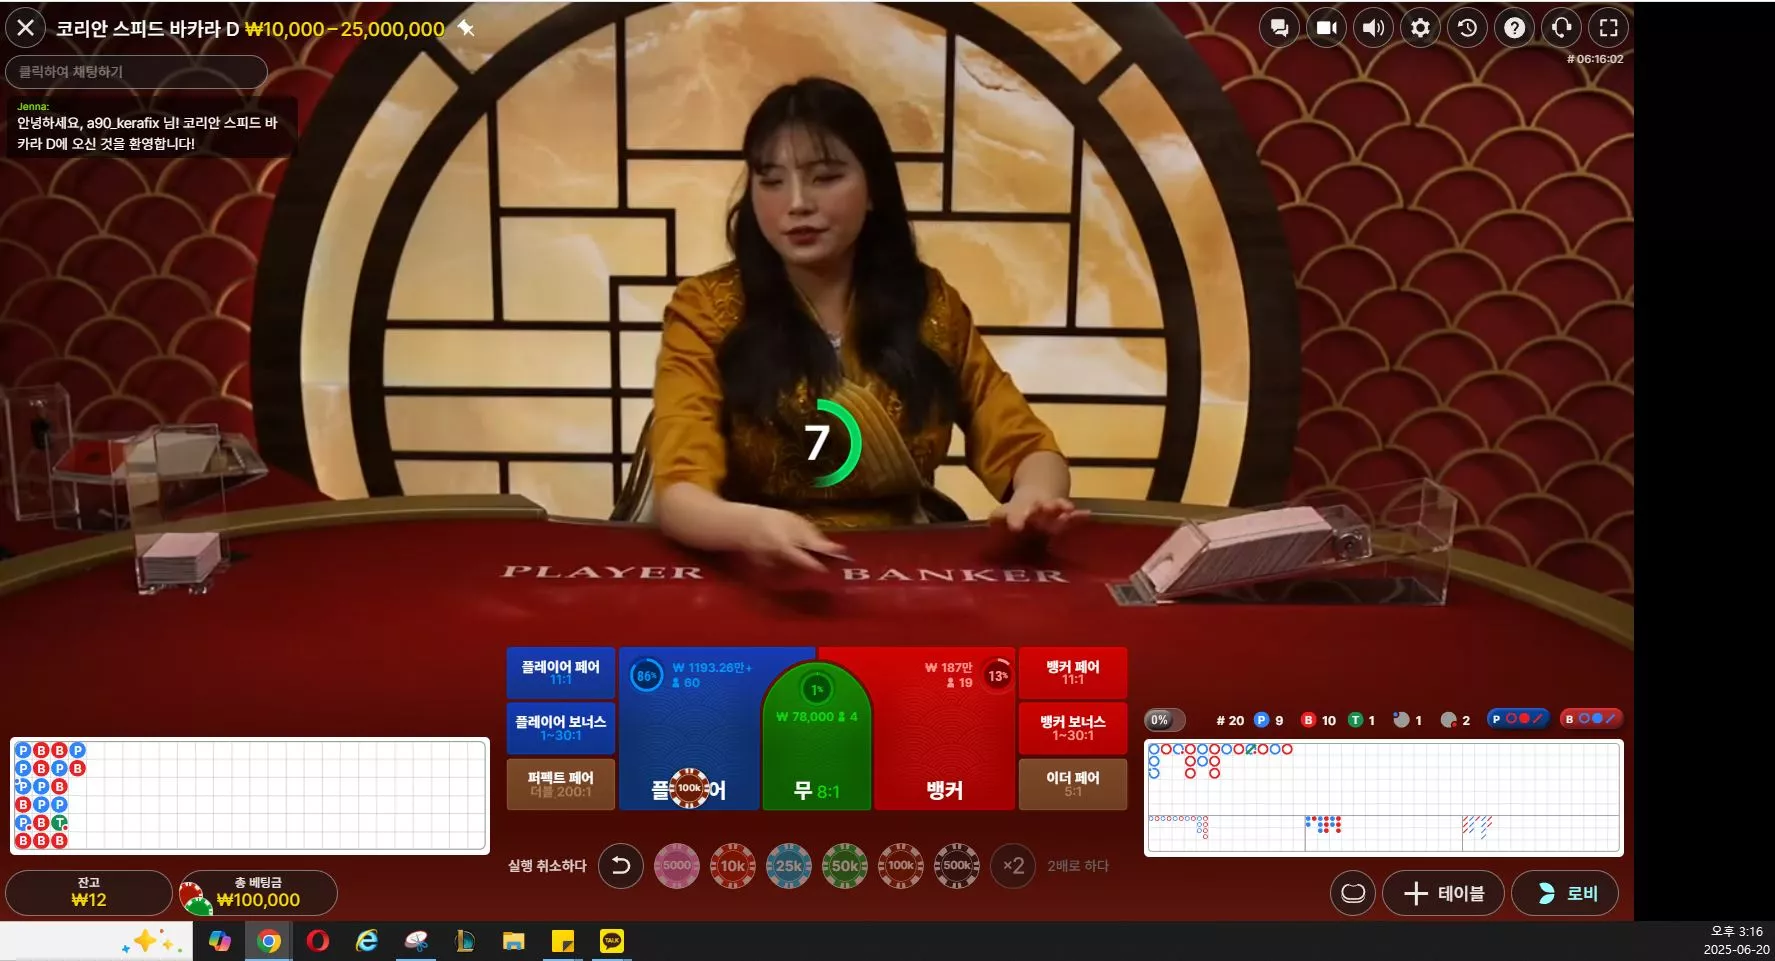Place bet on the blue Player area
1775x961 pixels.
coord(690,728)
